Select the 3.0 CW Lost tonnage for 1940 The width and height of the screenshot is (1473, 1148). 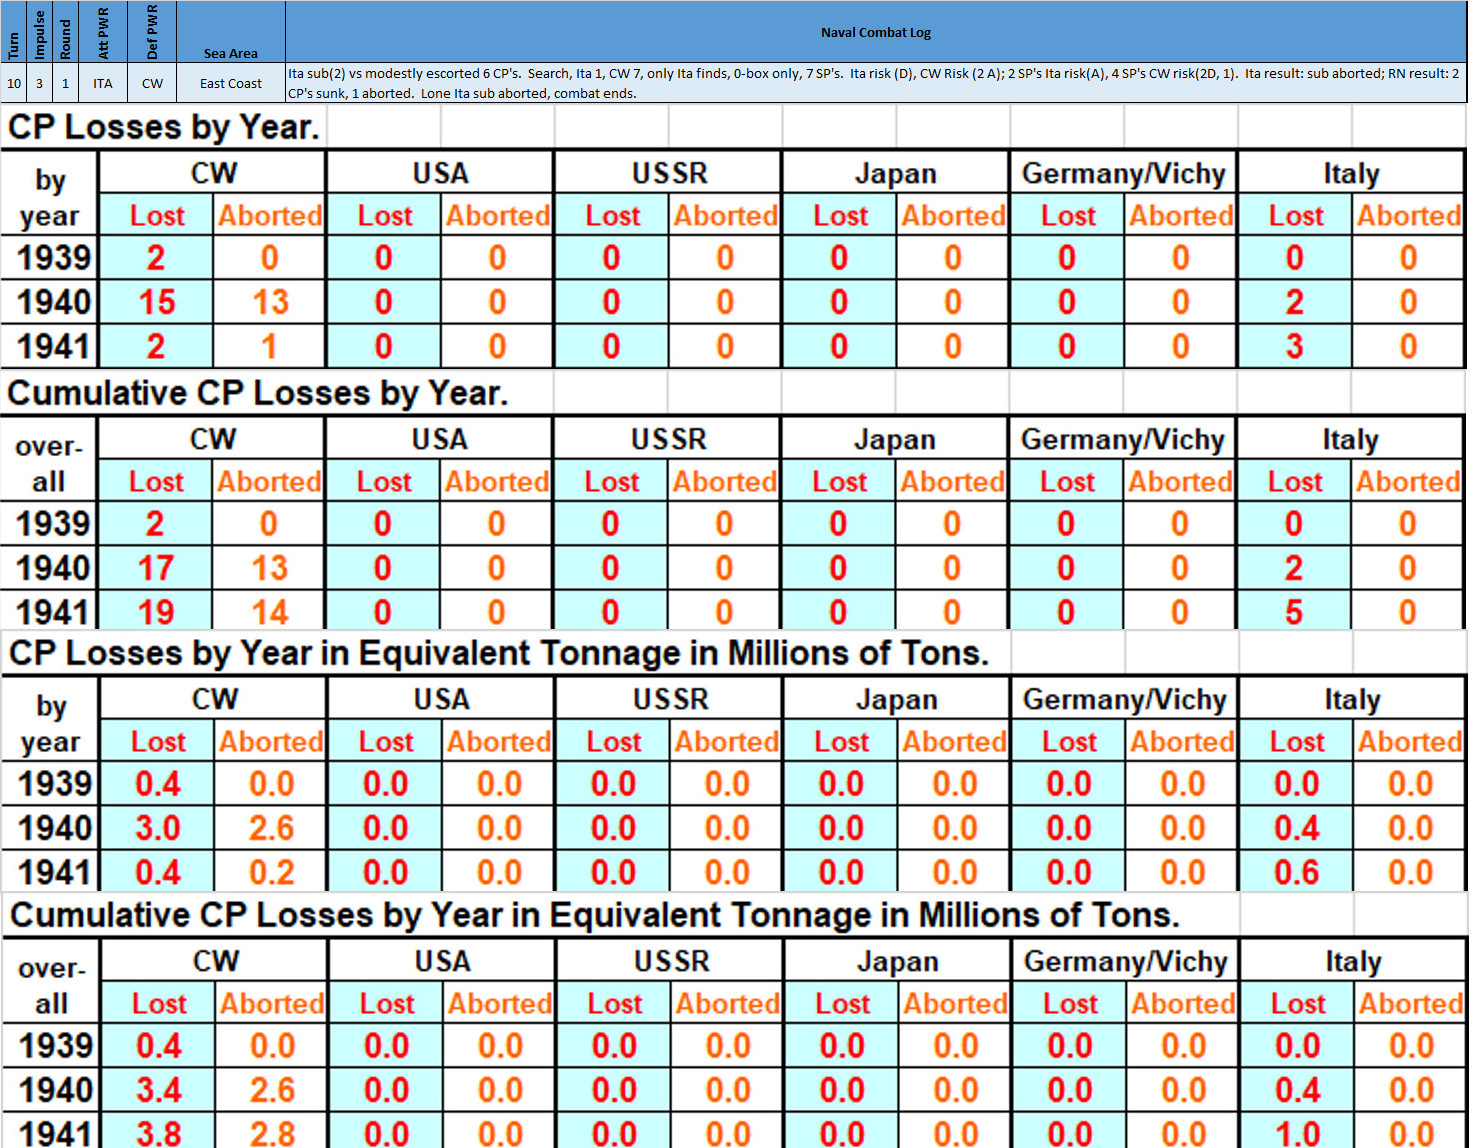(155, 827)
